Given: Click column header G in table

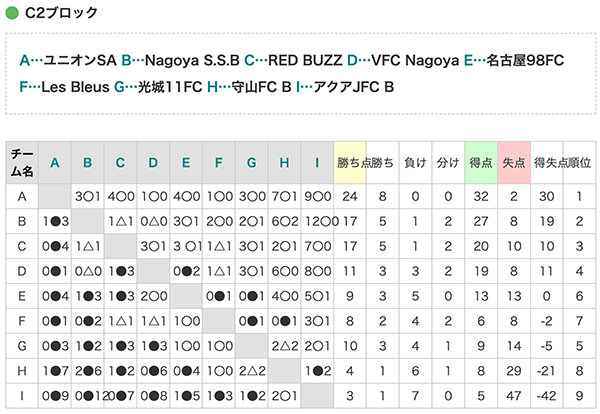Looking at the screenshot, I should tap(251, 163).
